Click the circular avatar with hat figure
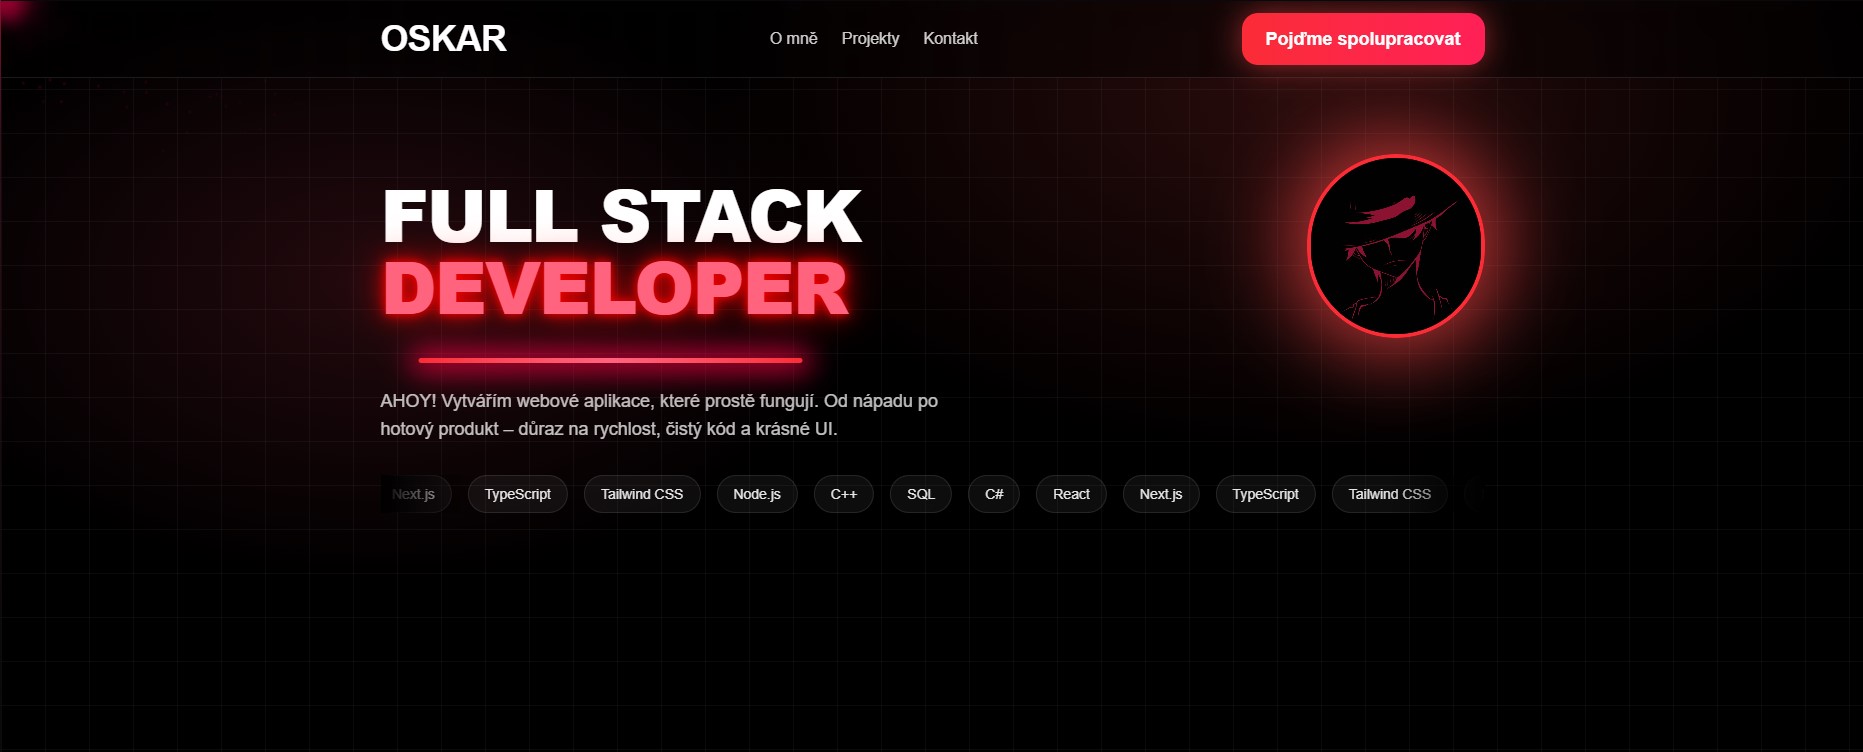The width and height of the screenshot is (1863, 752). click(1395, 246)
